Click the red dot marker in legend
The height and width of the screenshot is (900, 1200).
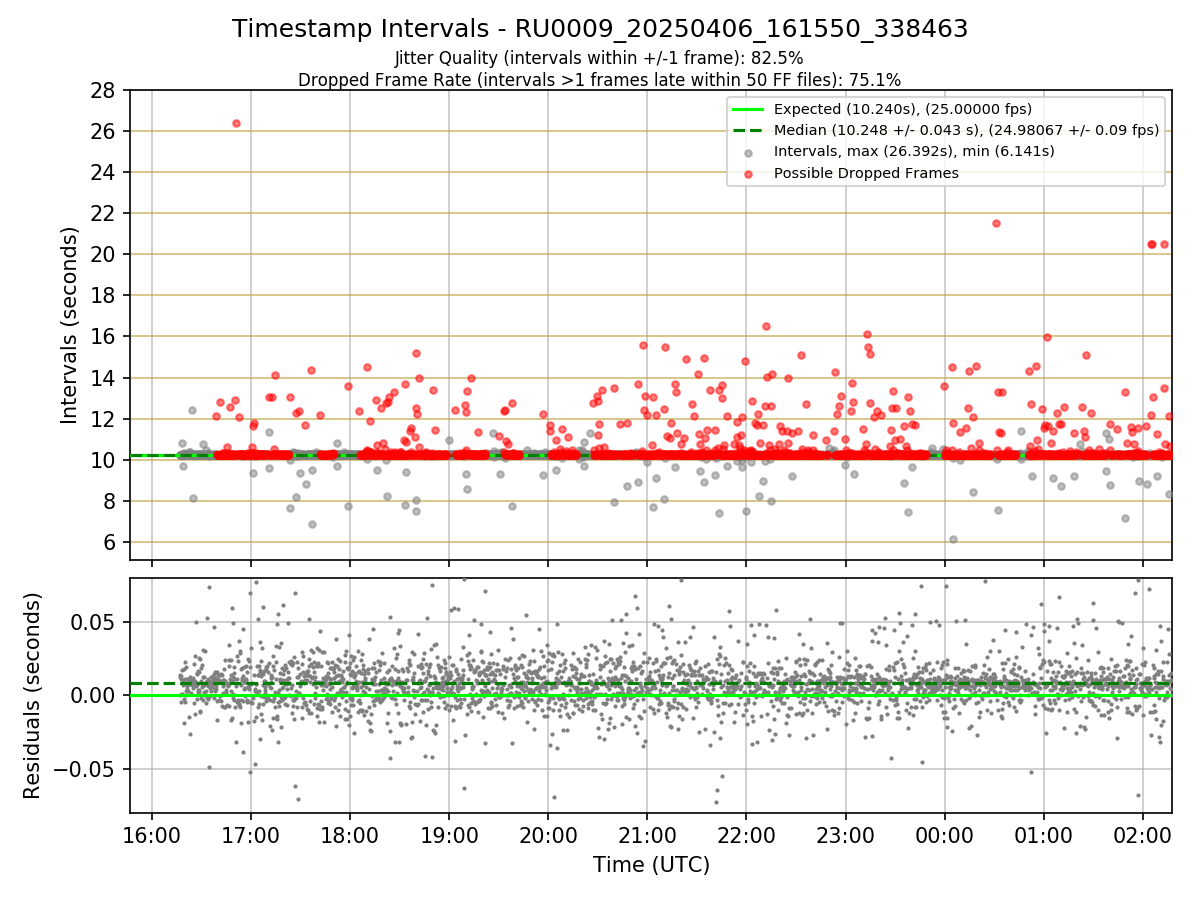[750, 173]
